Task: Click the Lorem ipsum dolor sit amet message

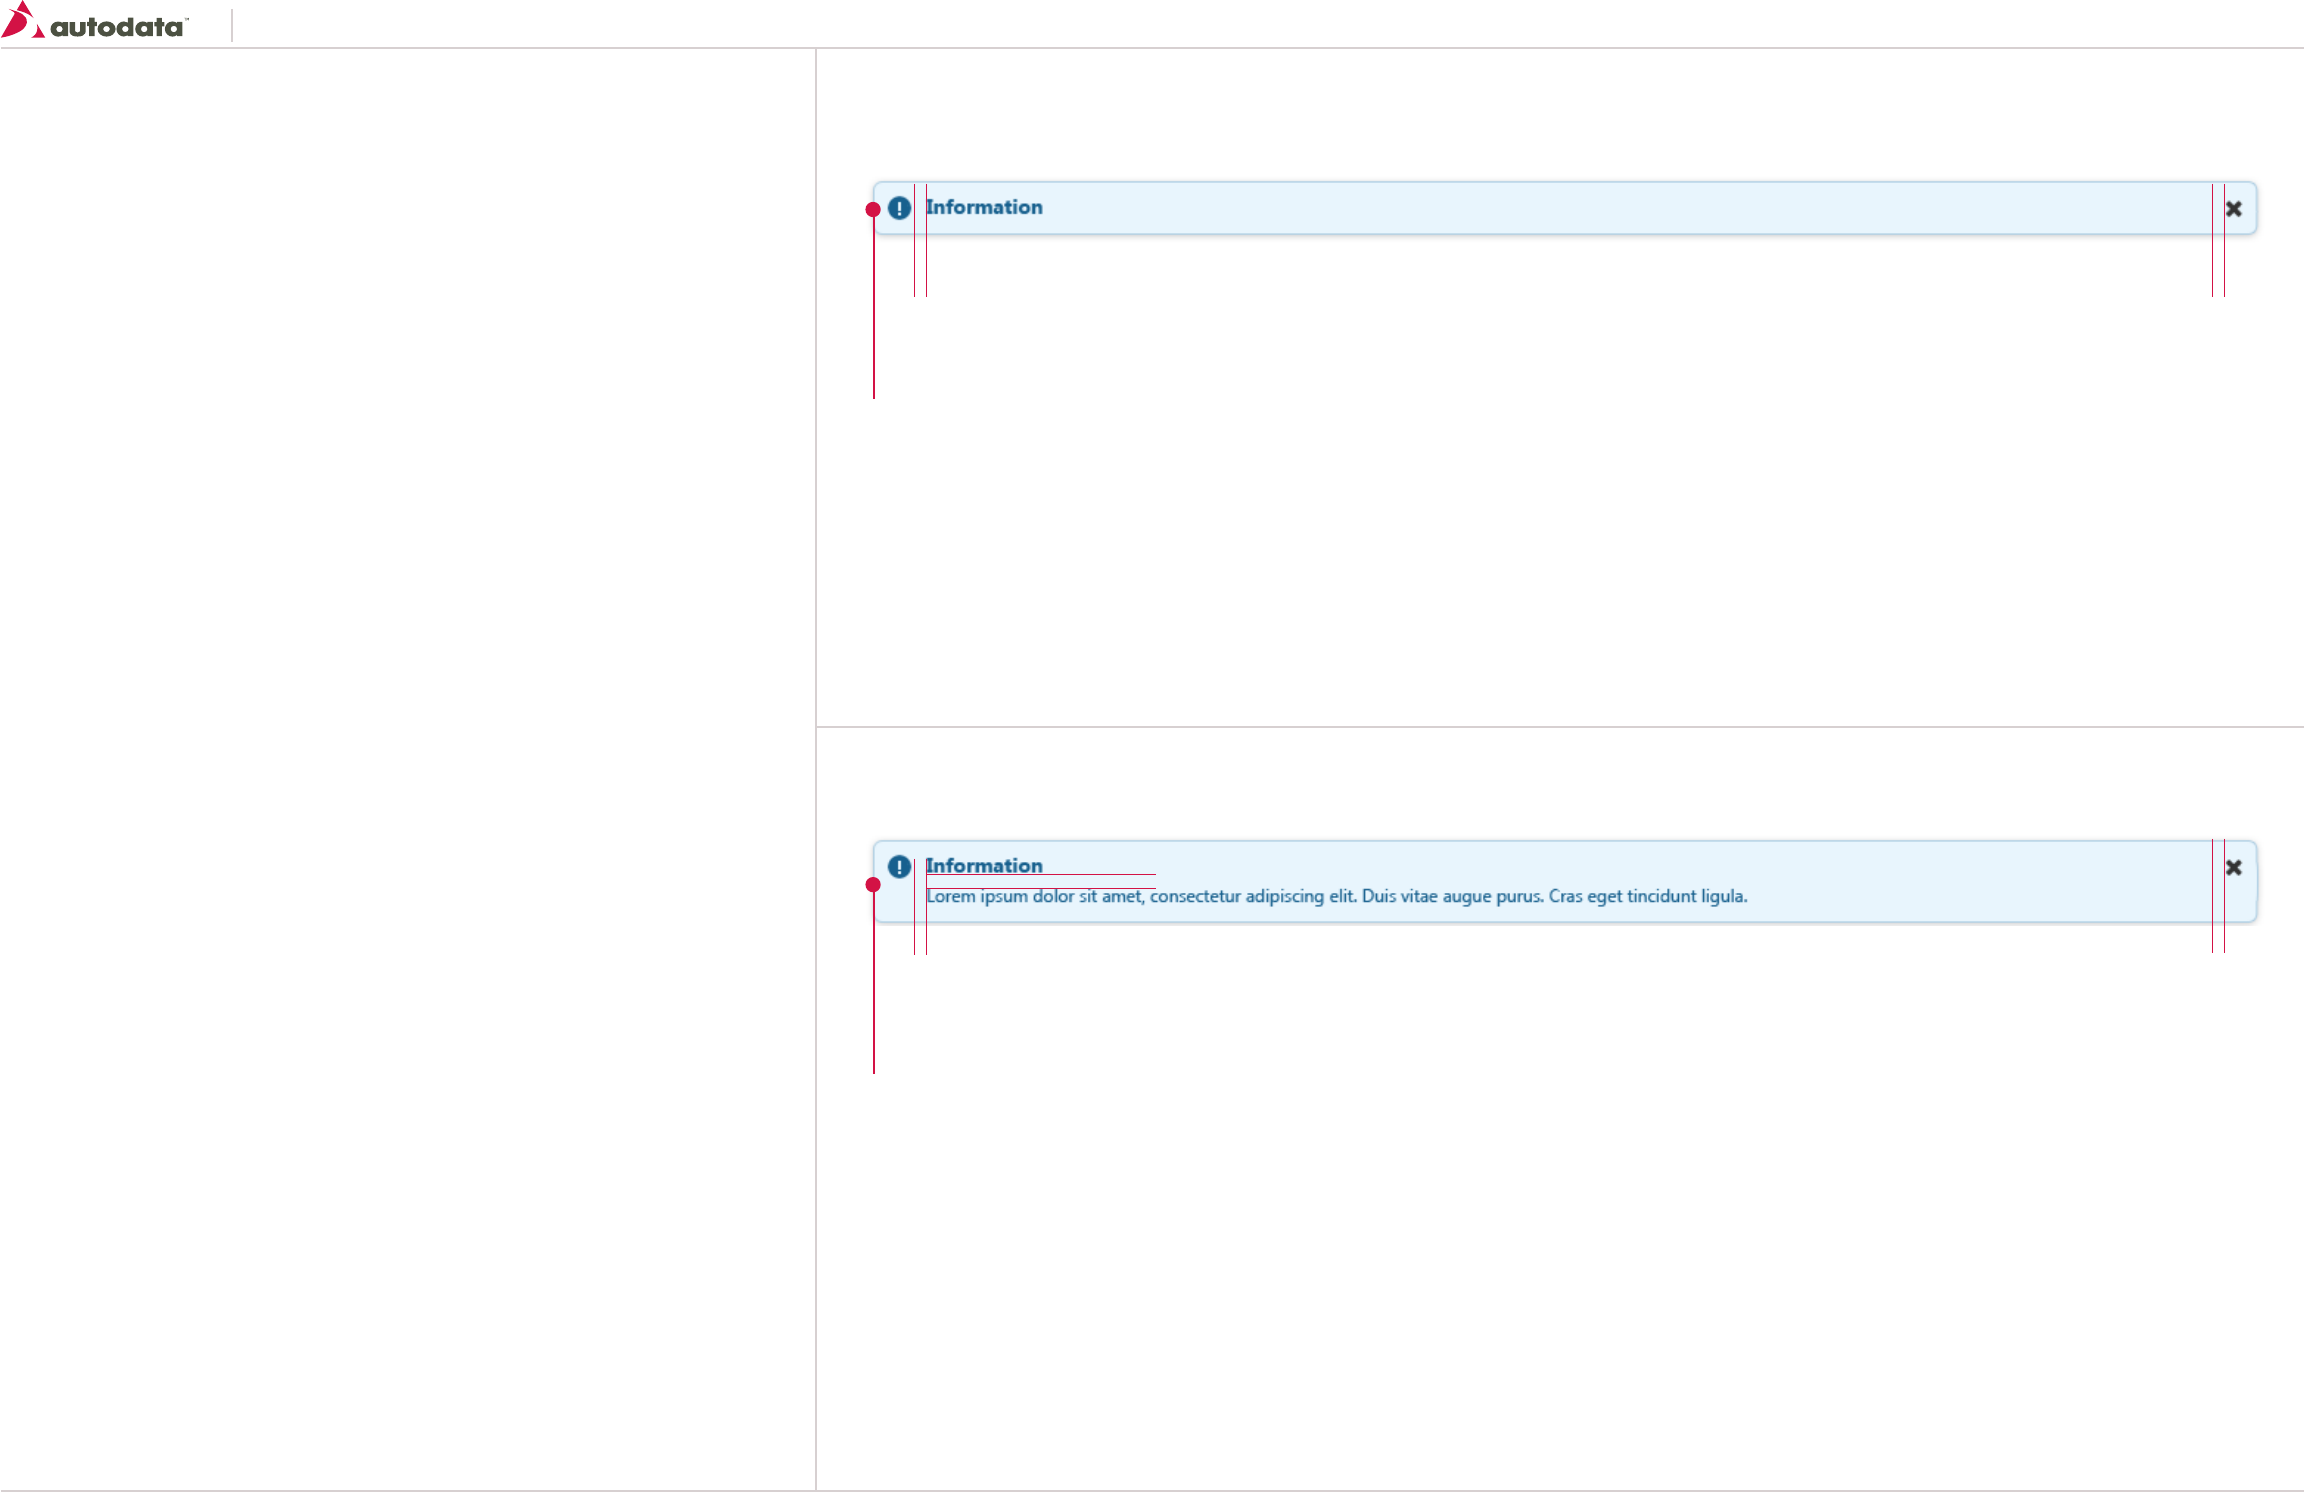Action: [x=1033, y=897]
